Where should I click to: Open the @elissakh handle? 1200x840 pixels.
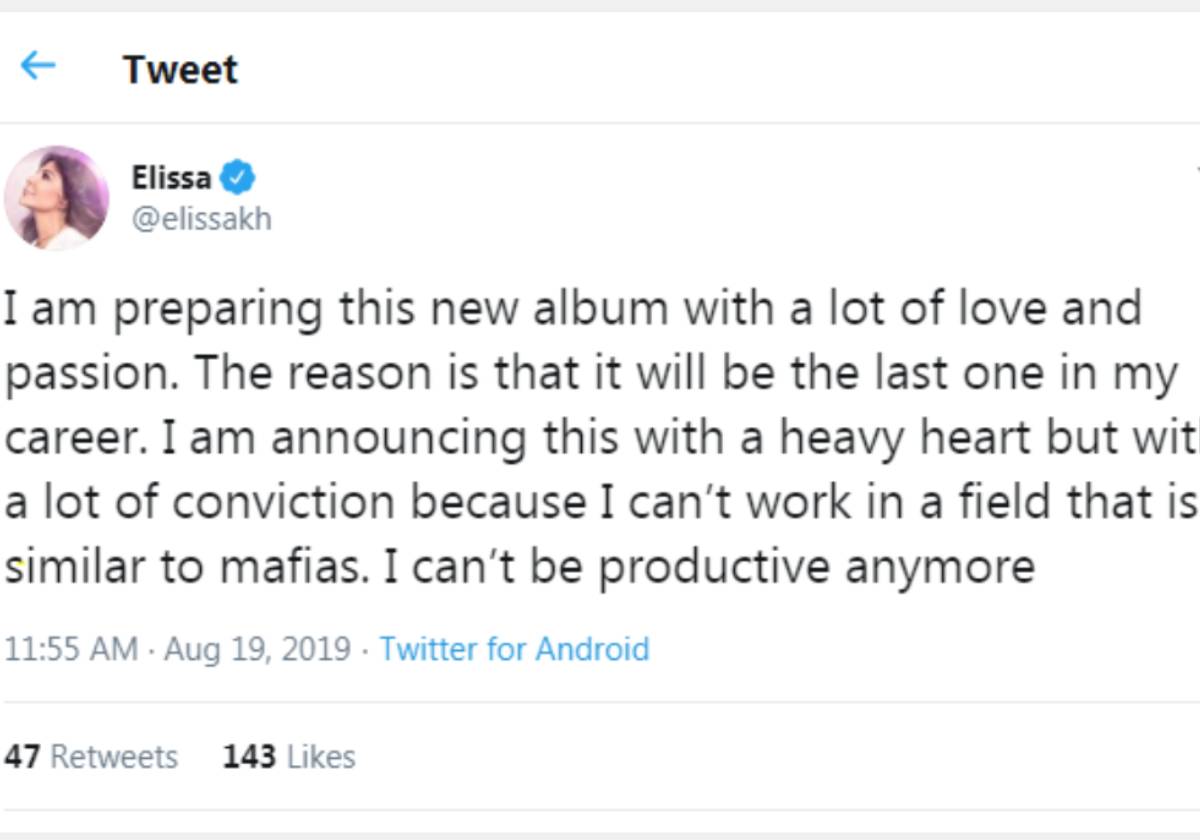(x=201, y=219)
